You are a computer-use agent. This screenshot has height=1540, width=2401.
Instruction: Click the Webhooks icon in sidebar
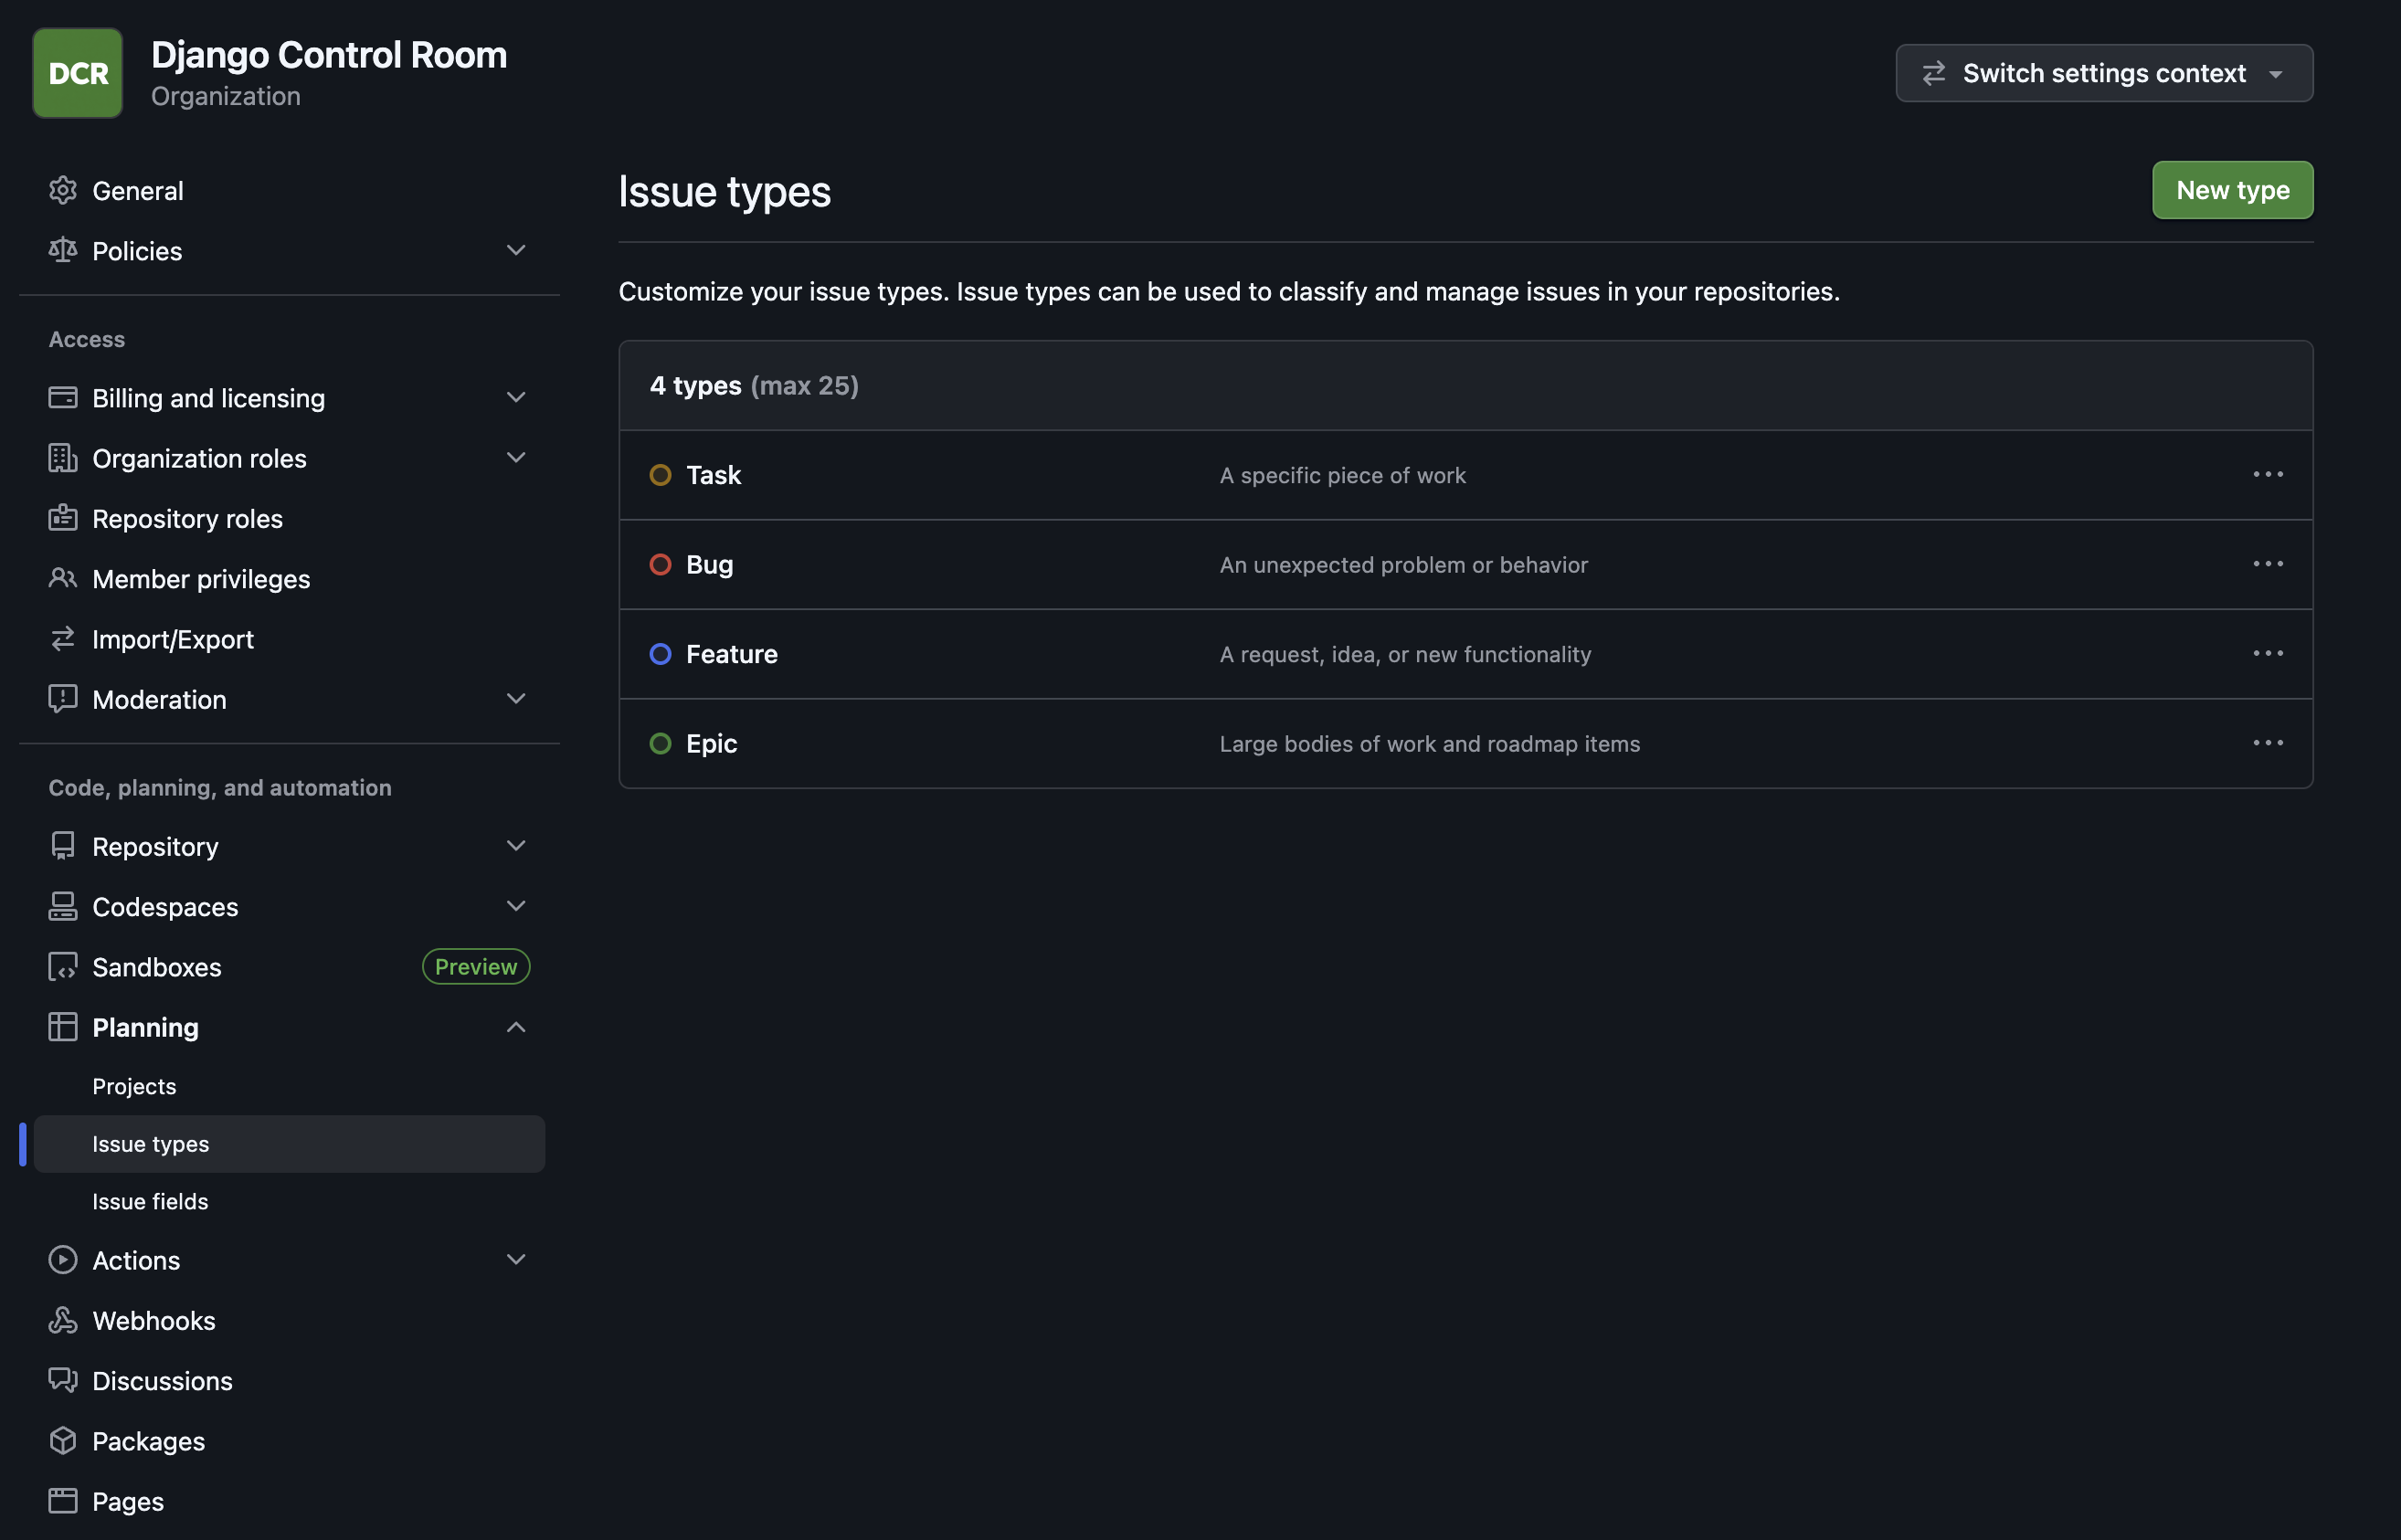tap(63, 1320)
